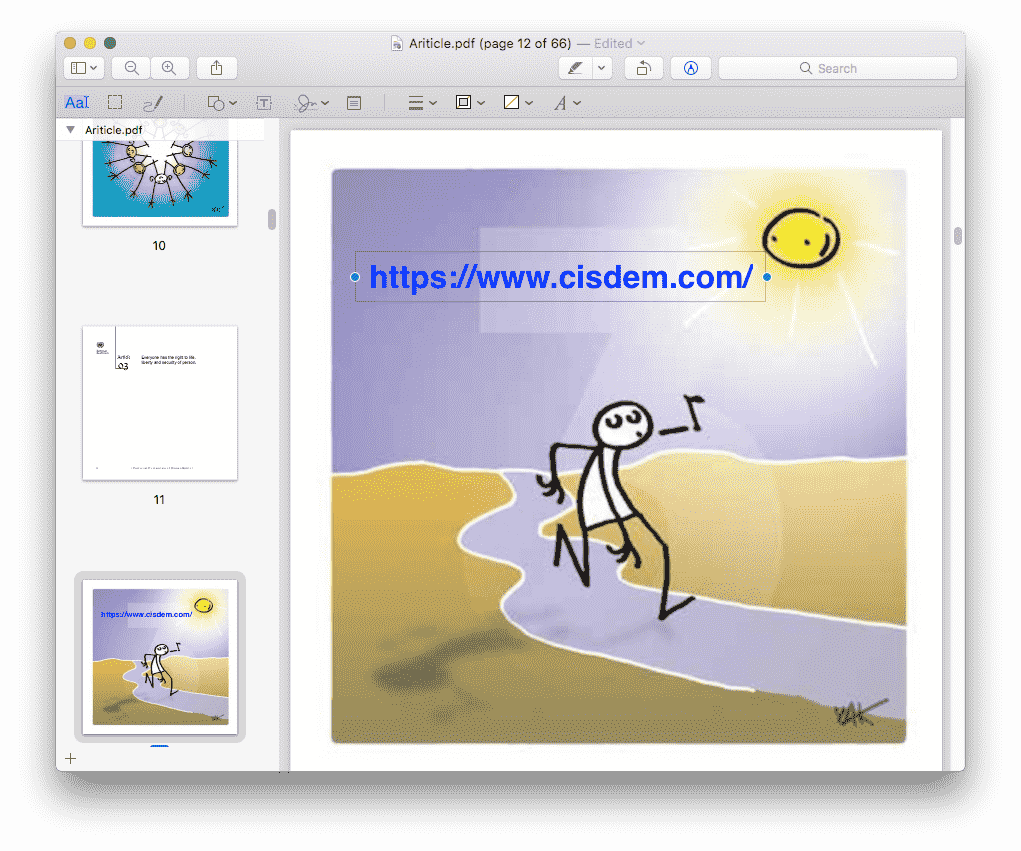
Task: Click the zoom out magnifier icon
Action: pyautogui.click(x=132, y=68)
